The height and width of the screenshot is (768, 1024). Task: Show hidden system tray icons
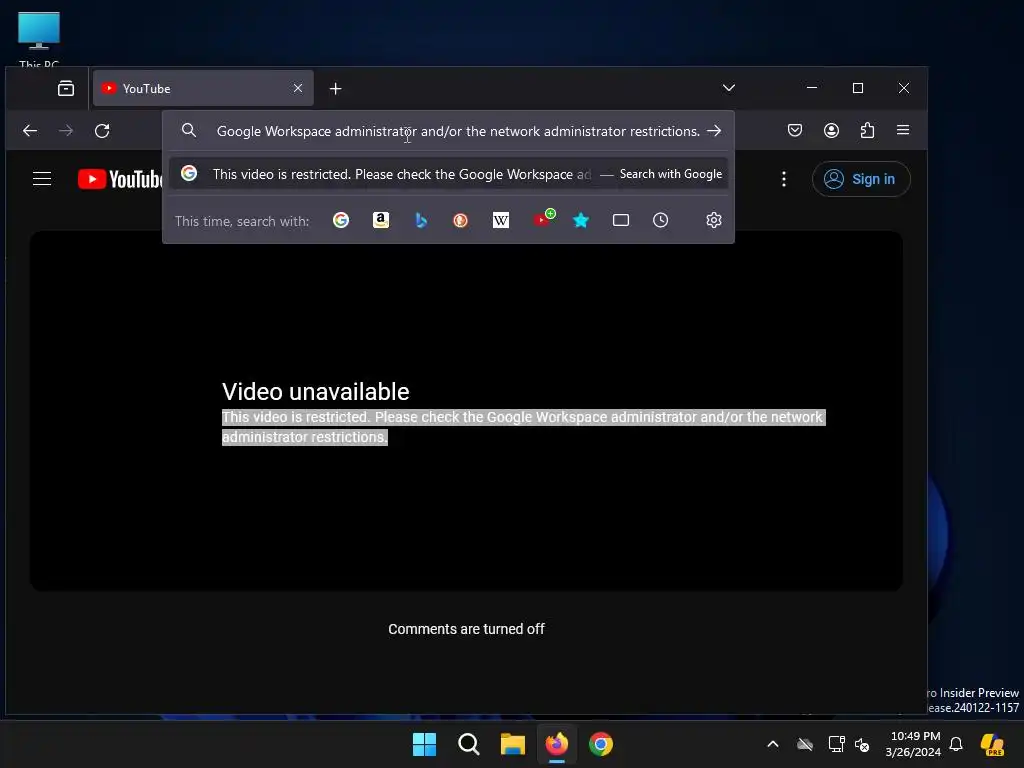click(x=773, y=744)
